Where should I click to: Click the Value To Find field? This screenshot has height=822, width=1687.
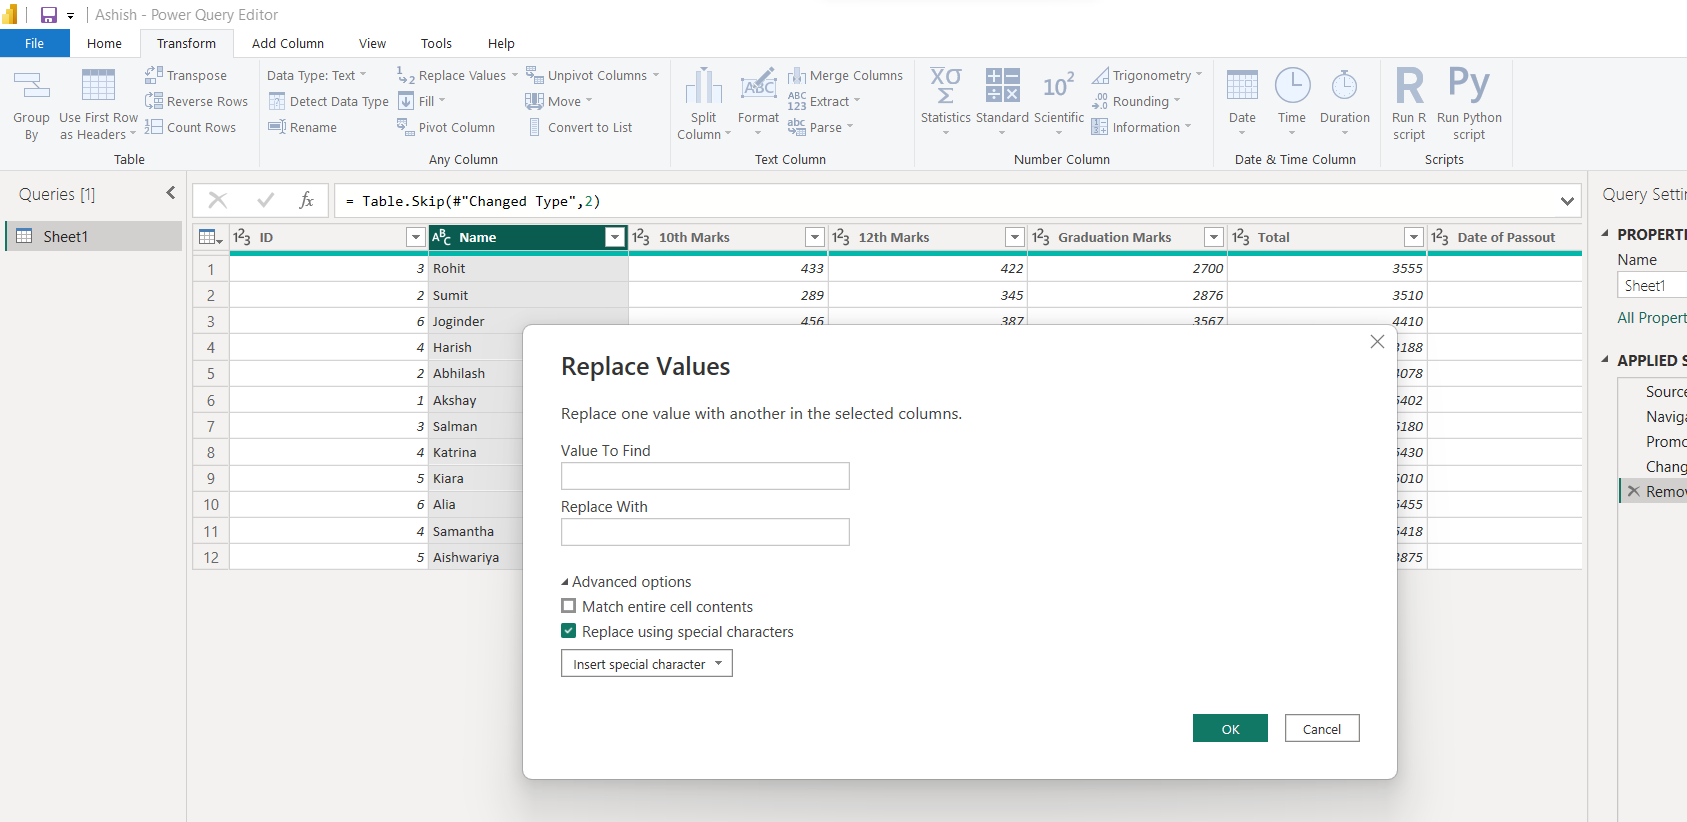(x=705, y=476)
